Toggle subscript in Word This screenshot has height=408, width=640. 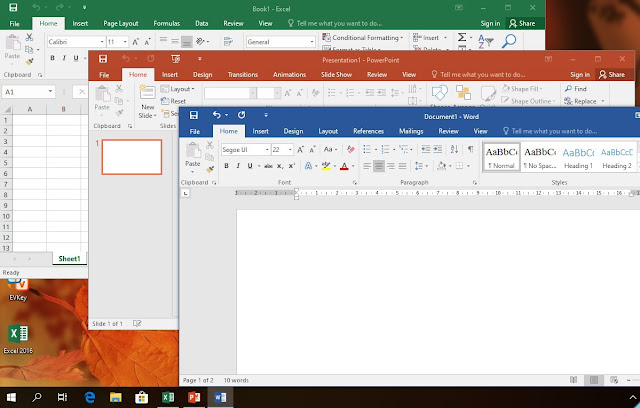coord(280,166)
